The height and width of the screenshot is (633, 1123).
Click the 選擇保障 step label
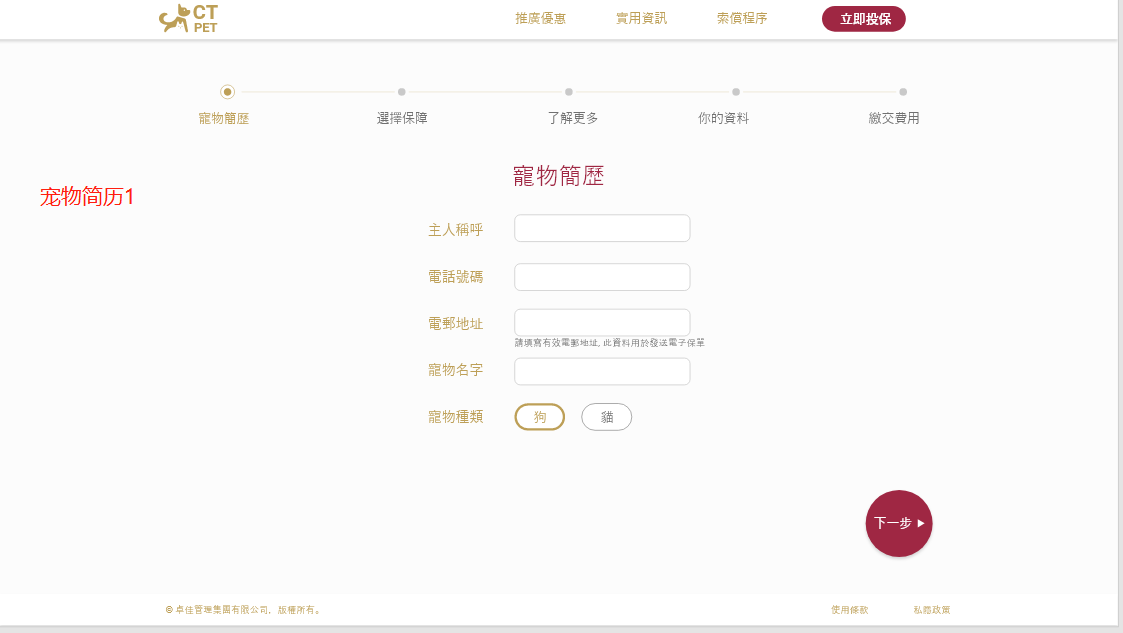click(x=402, y=118)
